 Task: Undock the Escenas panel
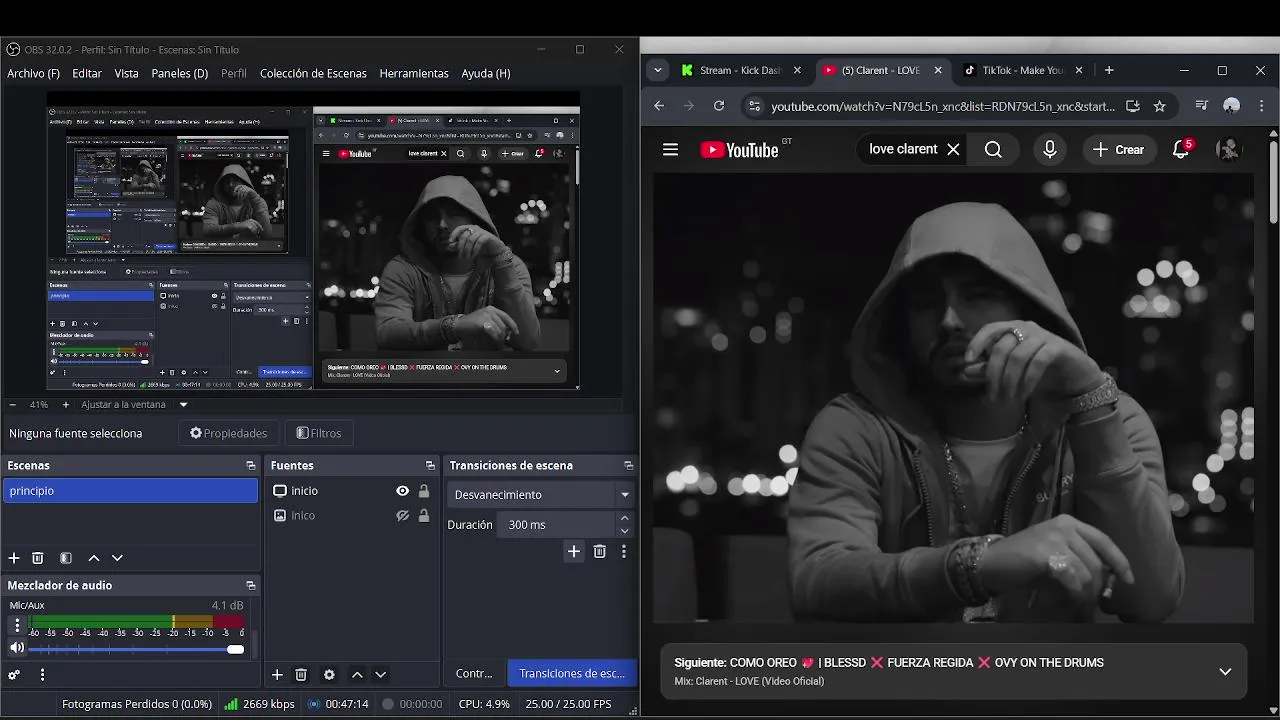(x=251, y=466)
